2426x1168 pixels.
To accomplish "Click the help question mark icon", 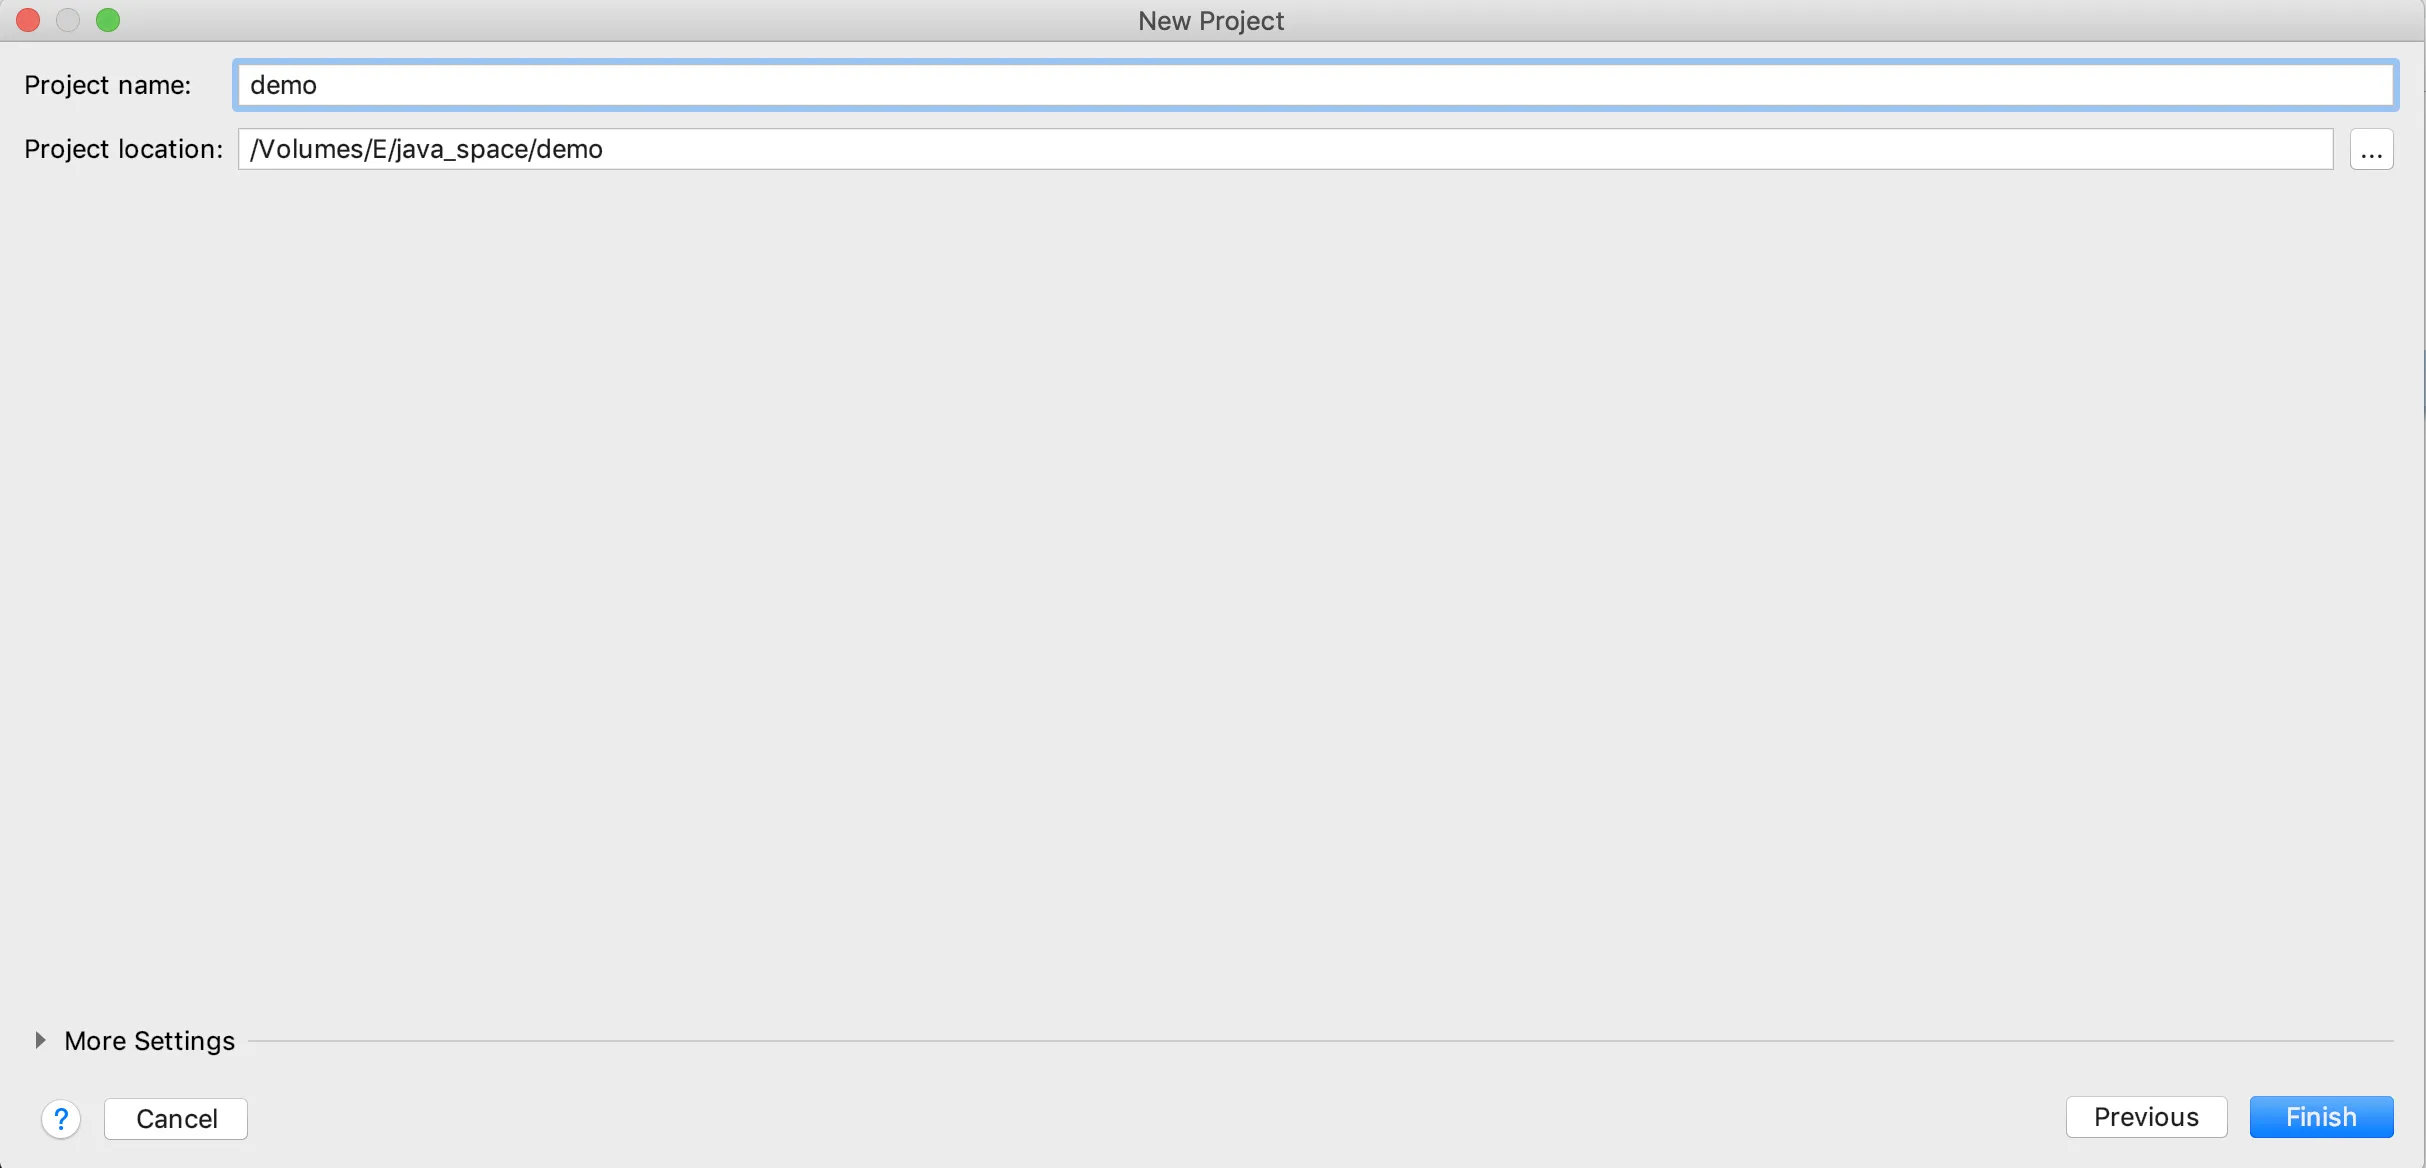I will 61,1118.
